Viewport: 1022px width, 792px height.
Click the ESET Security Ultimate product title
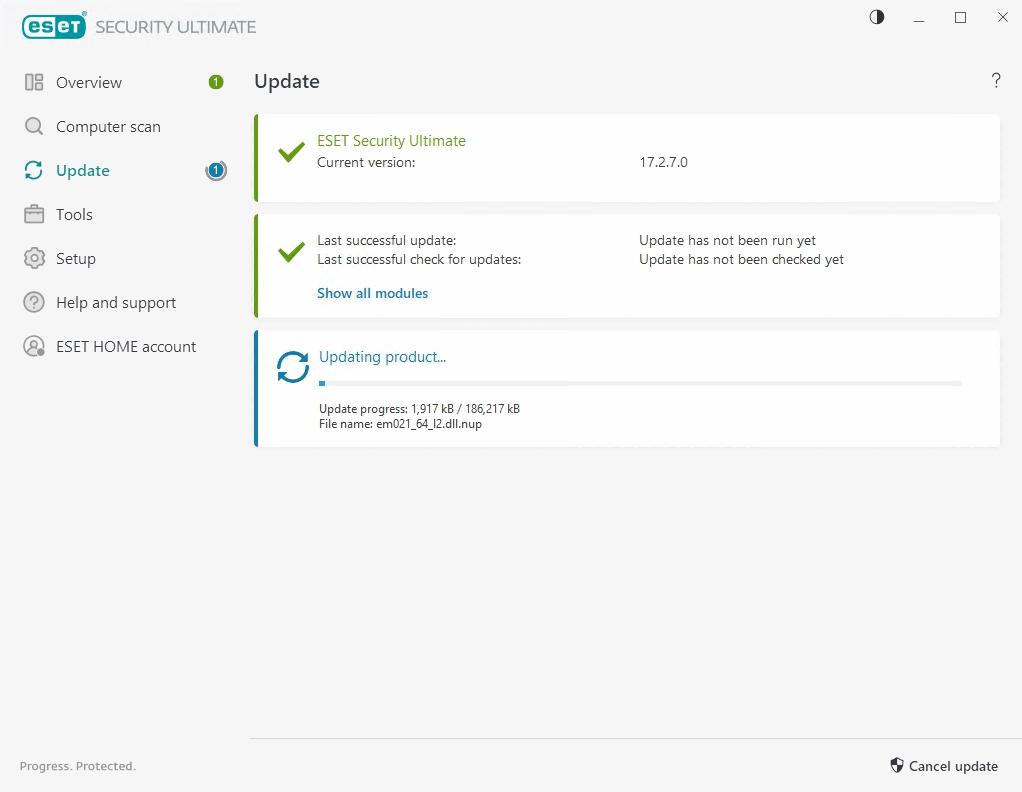pyautogui.click(x=391, y=141)
